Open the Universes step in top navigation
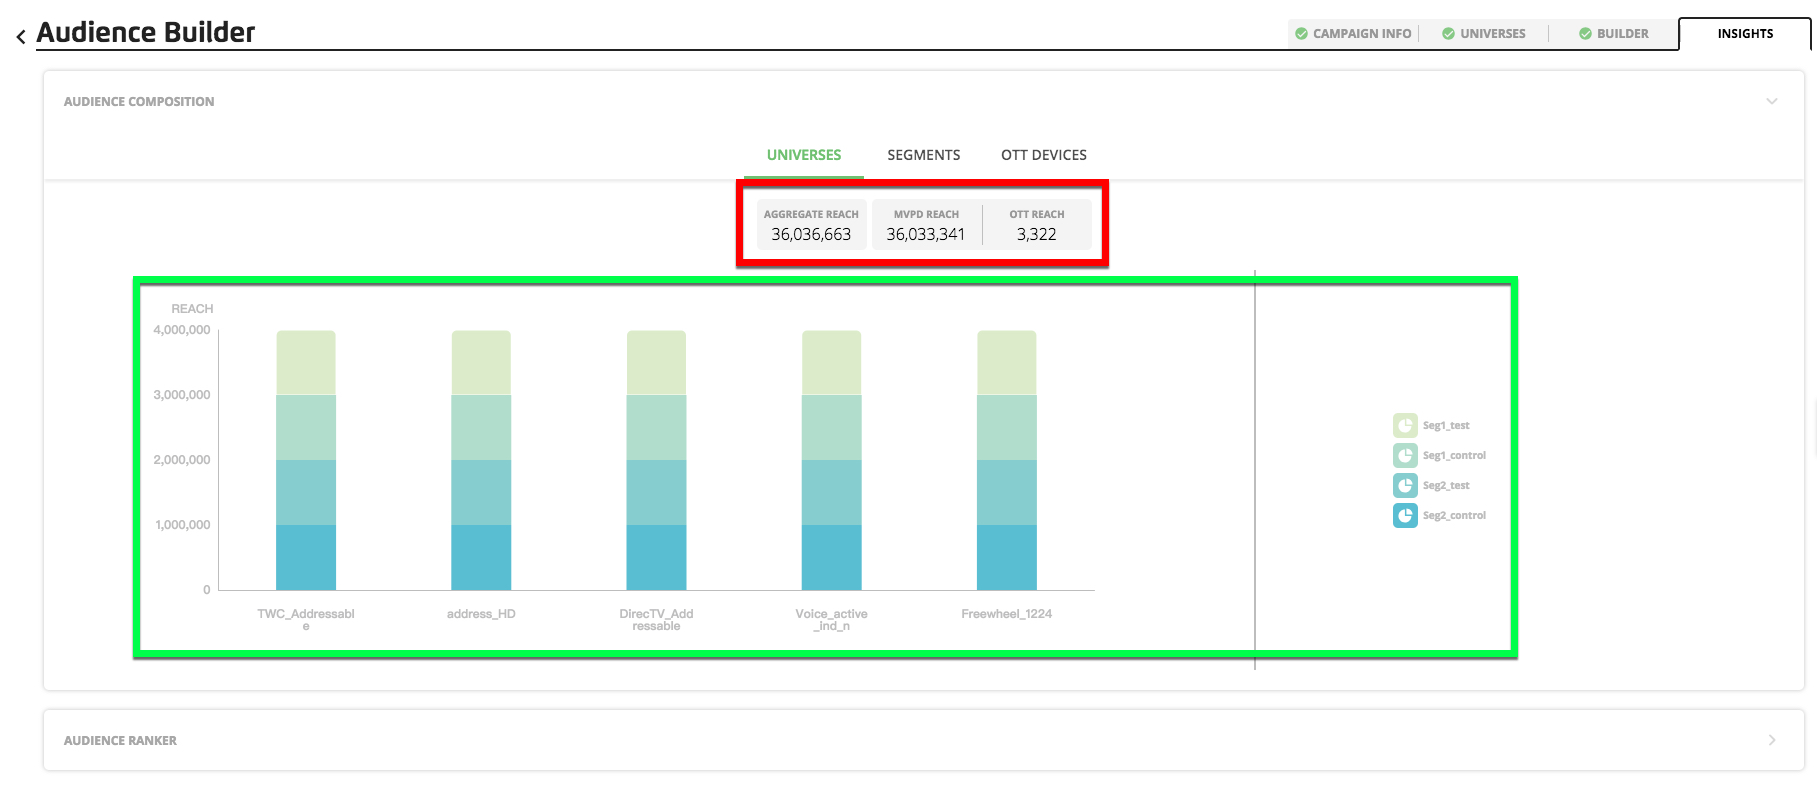Image resolution: width=1817 pixels, height=796 pixels. (1484, 34)
